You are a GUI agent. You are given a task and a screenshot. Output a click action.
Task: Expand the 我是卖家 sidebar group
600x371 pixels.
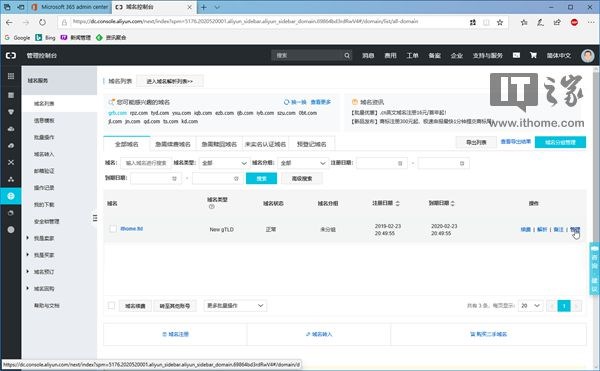[28, 238]
